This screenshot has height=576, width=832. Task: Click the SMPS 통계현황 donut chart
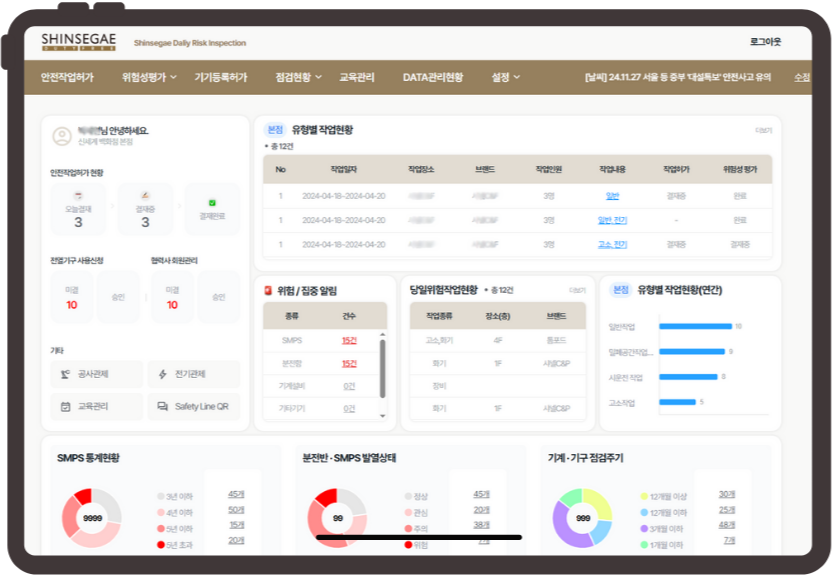92,518
